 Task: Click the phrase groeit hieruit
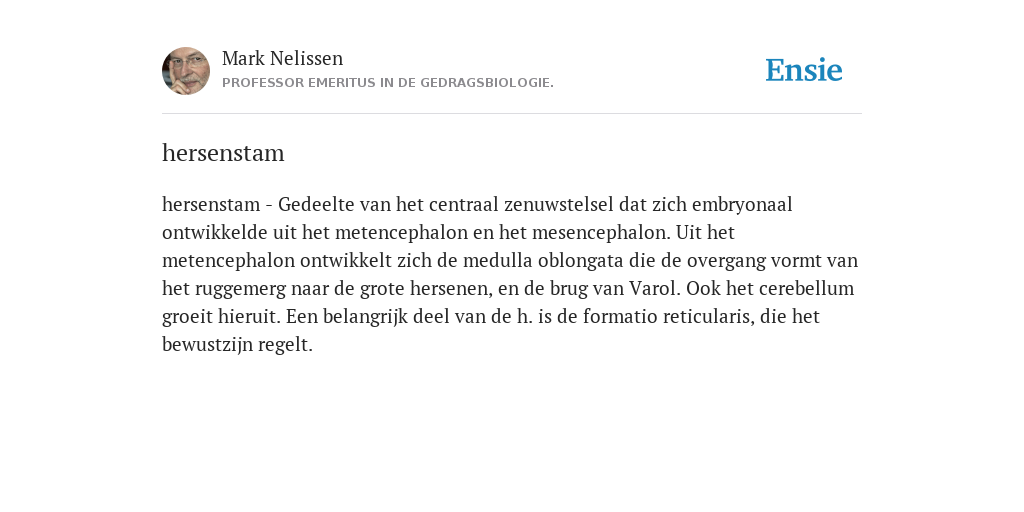(221, 317)
